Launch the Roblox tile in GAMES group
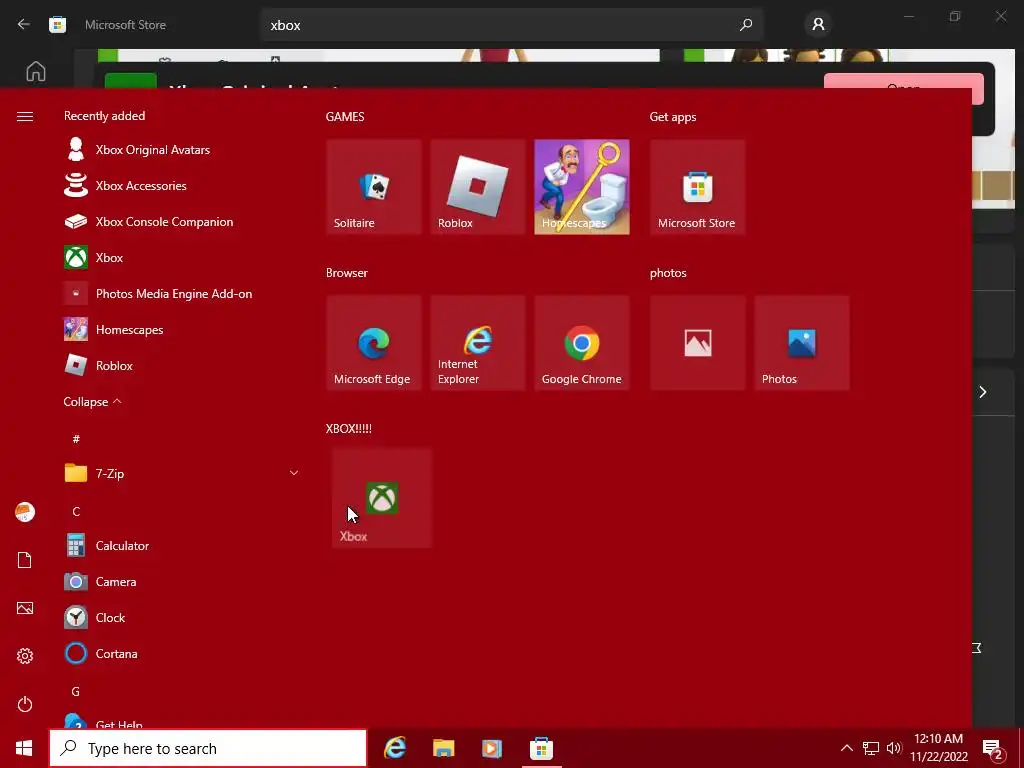The width and height of the screenshot is (1024, 768). [x=478, y=187]
